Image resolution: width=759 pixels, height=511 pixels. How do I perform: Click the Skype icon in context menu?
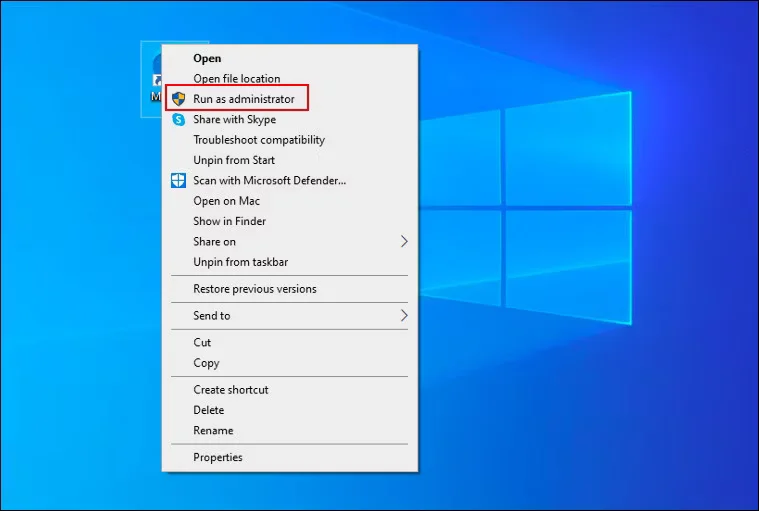179,119
